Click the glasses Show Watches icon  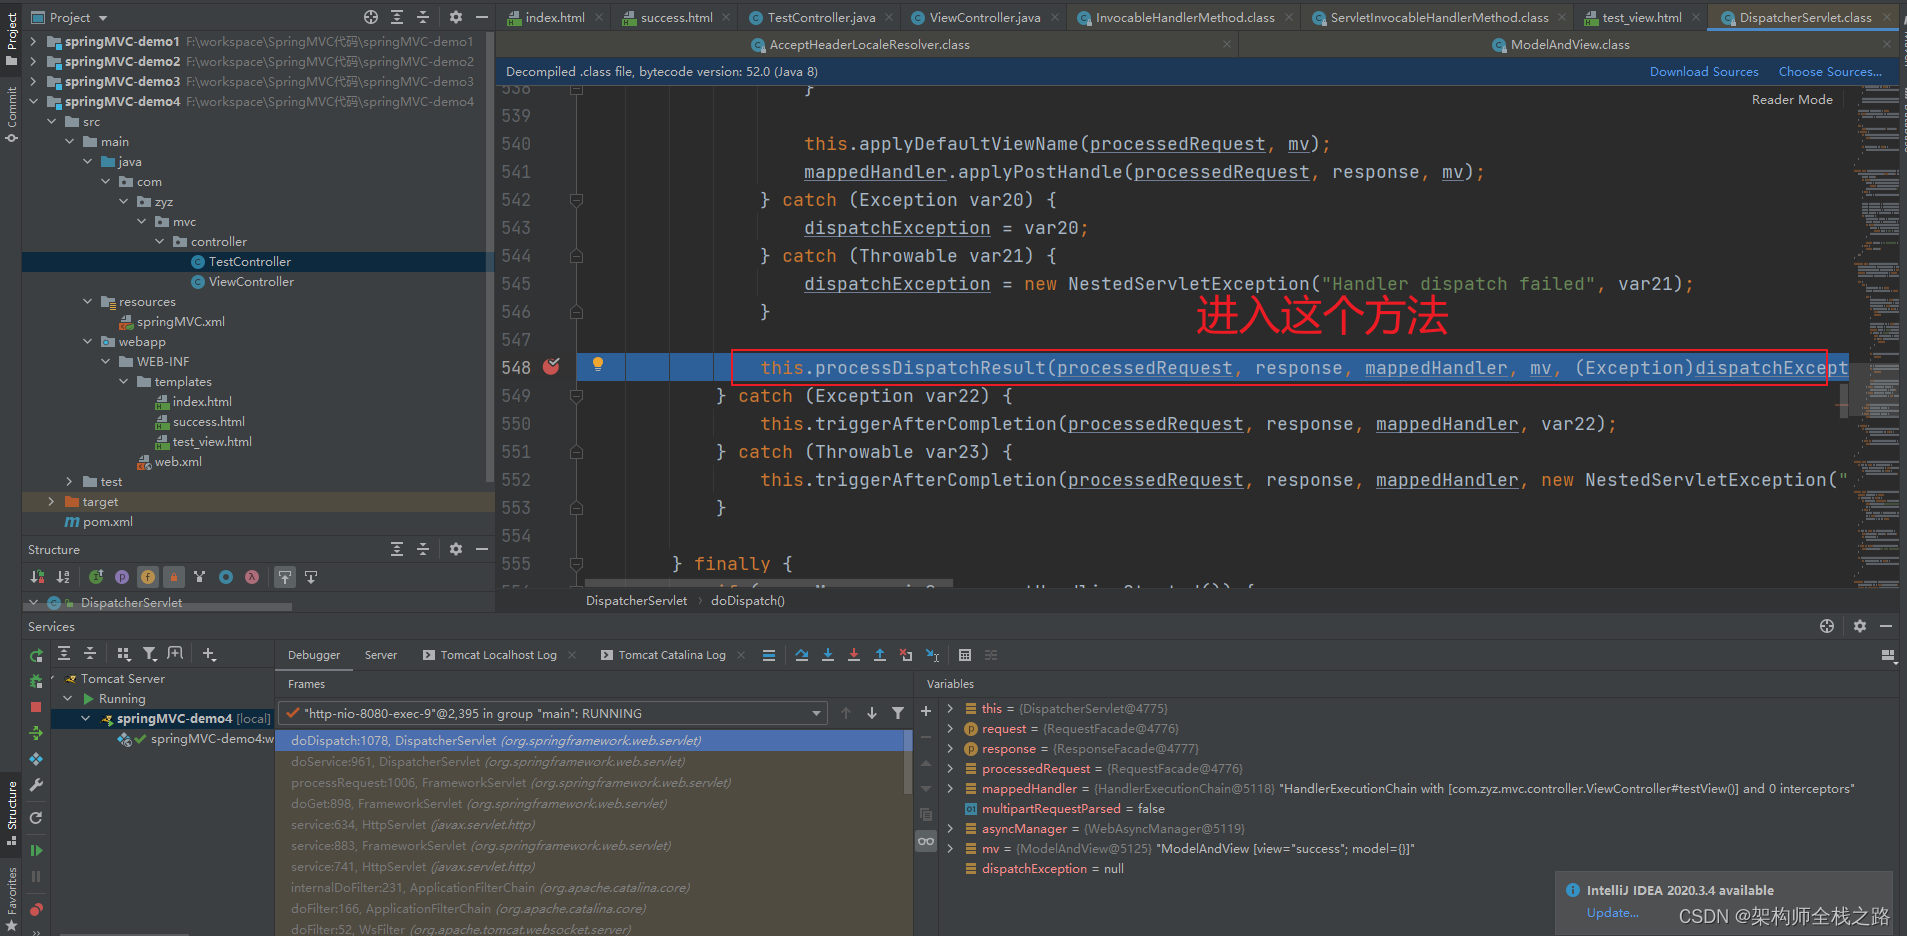point(926,841)
